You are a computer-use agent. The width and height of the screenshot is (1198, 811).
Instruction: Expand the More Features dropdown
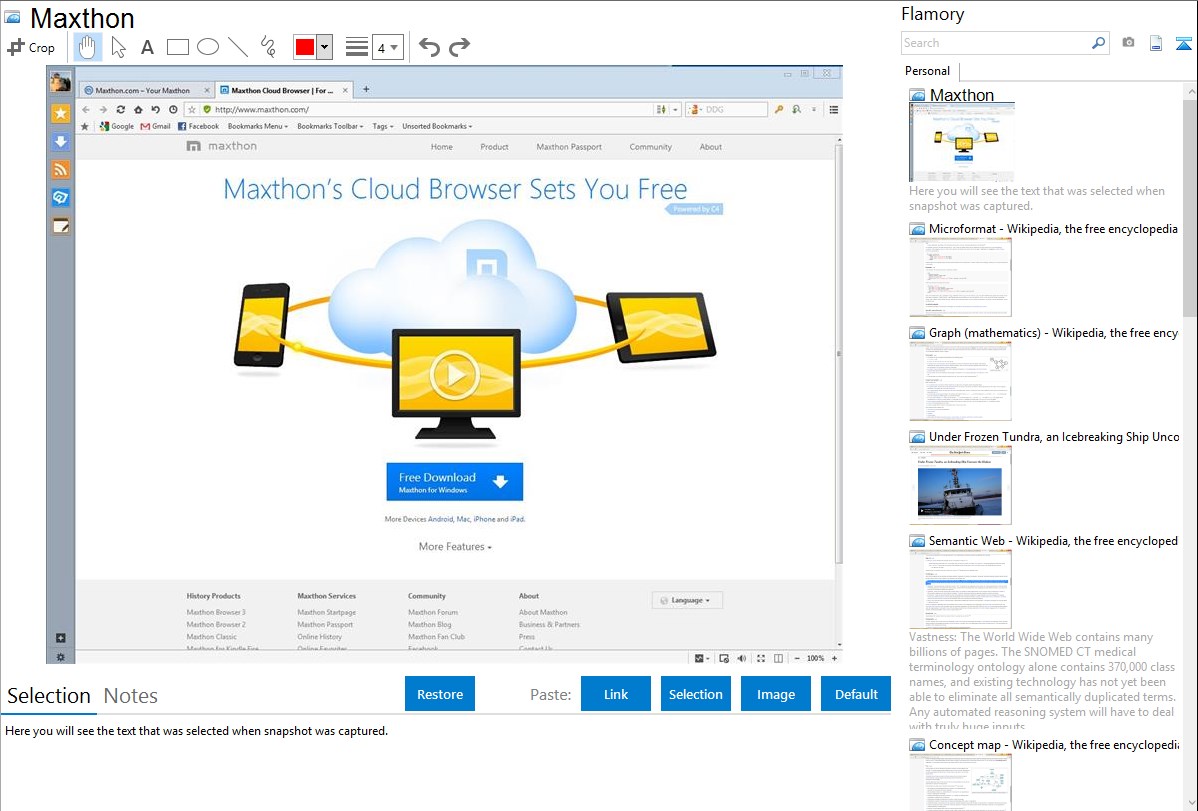tap(455, 547)
